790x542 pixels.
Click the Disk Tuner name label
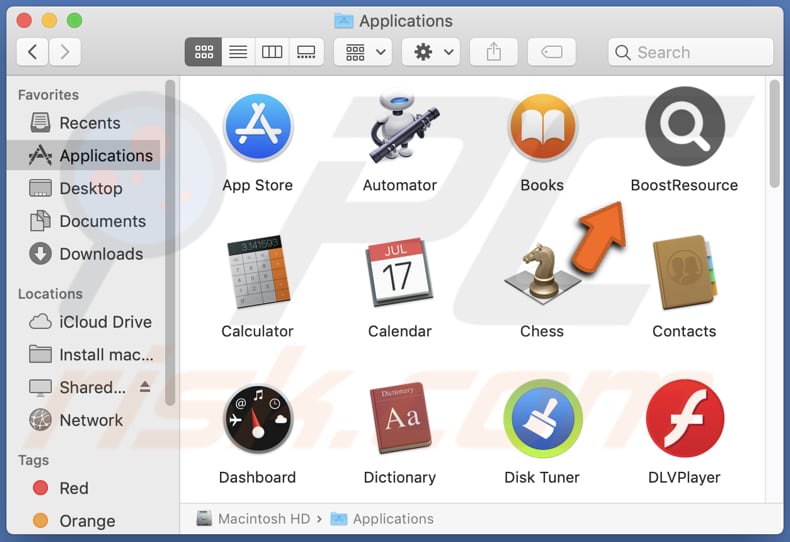click(x=542, y=478)
